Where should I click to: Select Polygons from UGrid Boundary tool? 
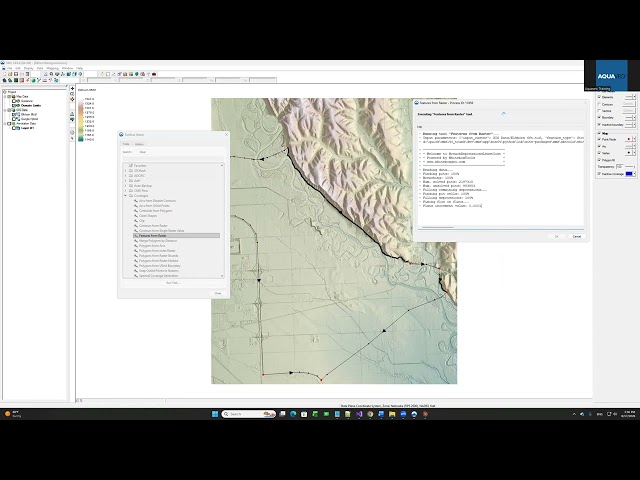(x=159, y=266)
